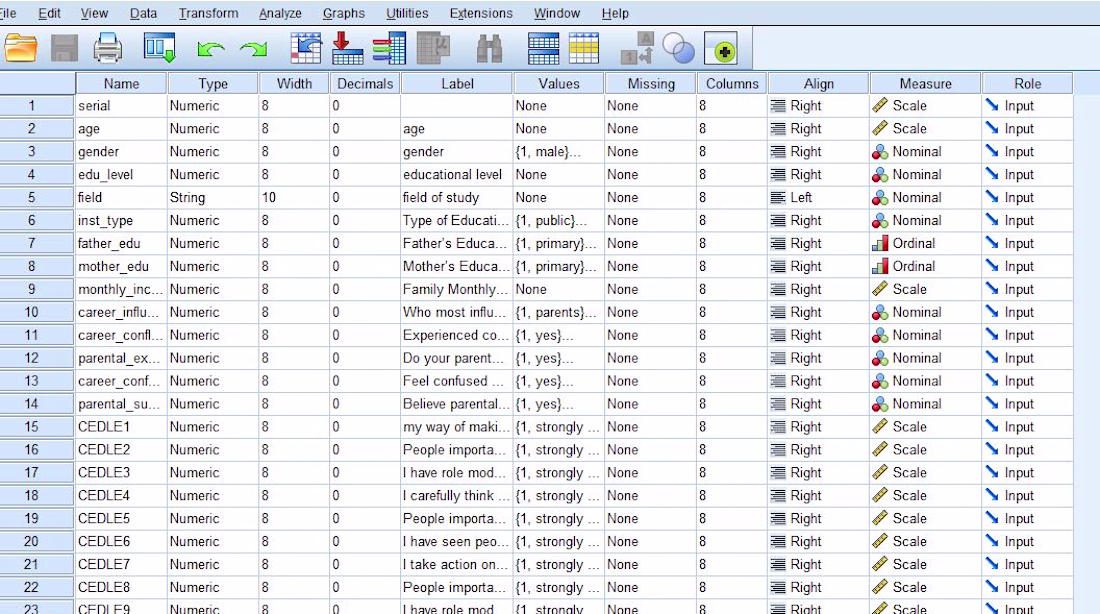This screenshot has height=614, width=1100.
Task: Click the Run Descriptive Statistics icon
Action: click(434, 48)
